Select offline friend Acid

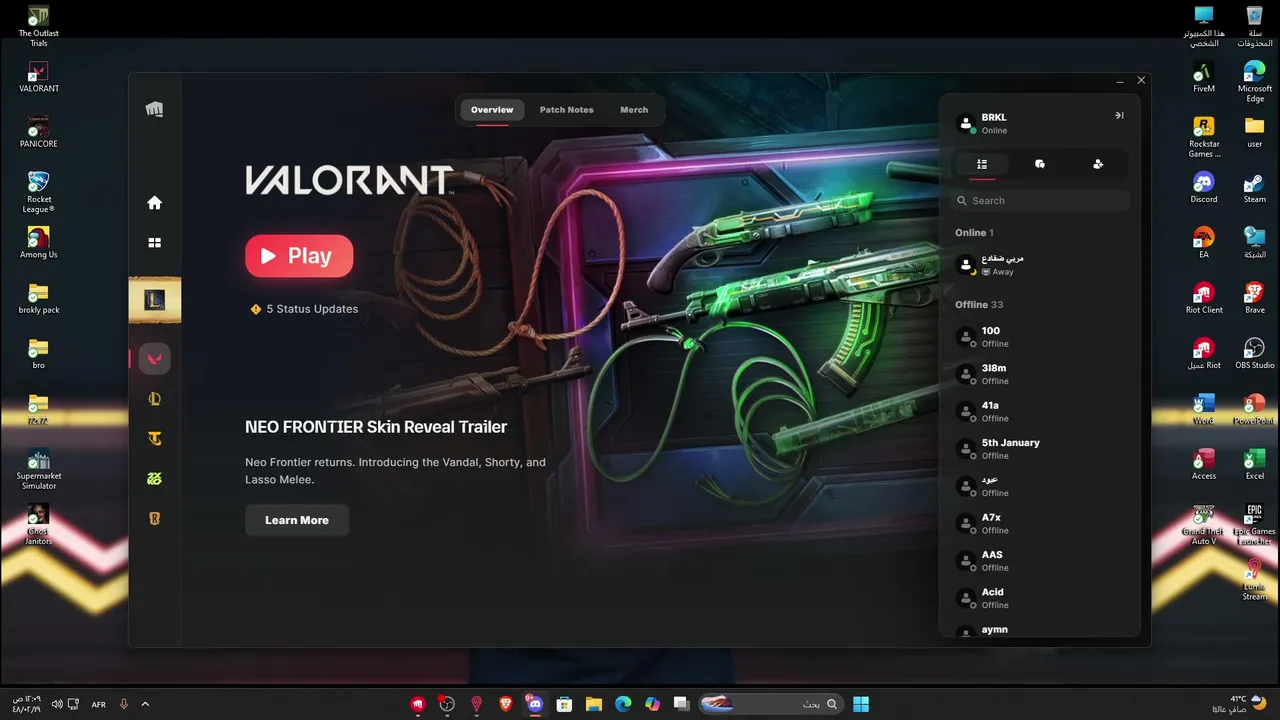point(1040,598)
